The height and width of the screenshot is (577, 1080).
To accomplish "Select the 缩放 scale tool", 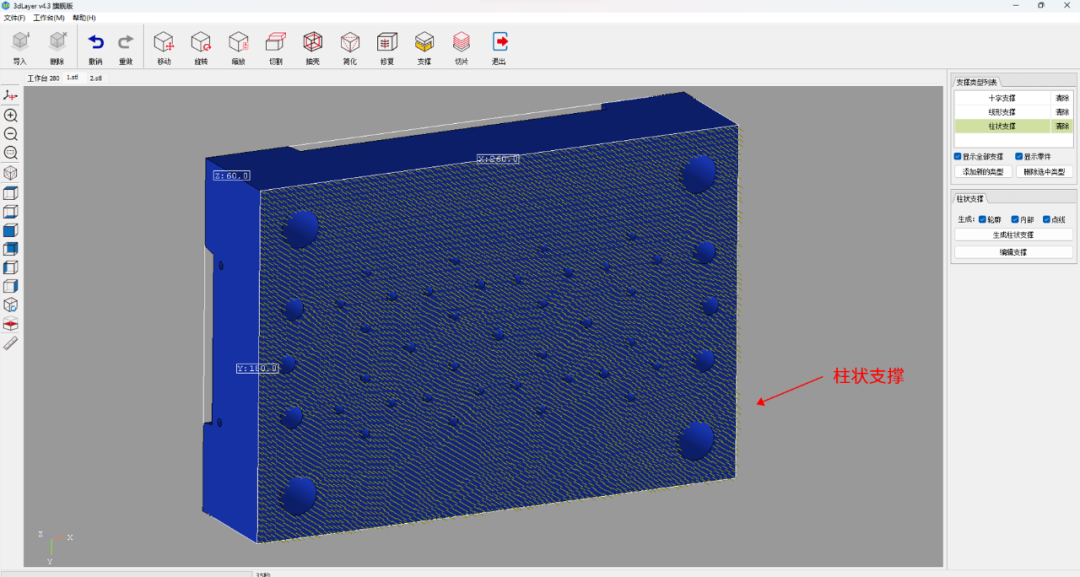I will (238, 43).
